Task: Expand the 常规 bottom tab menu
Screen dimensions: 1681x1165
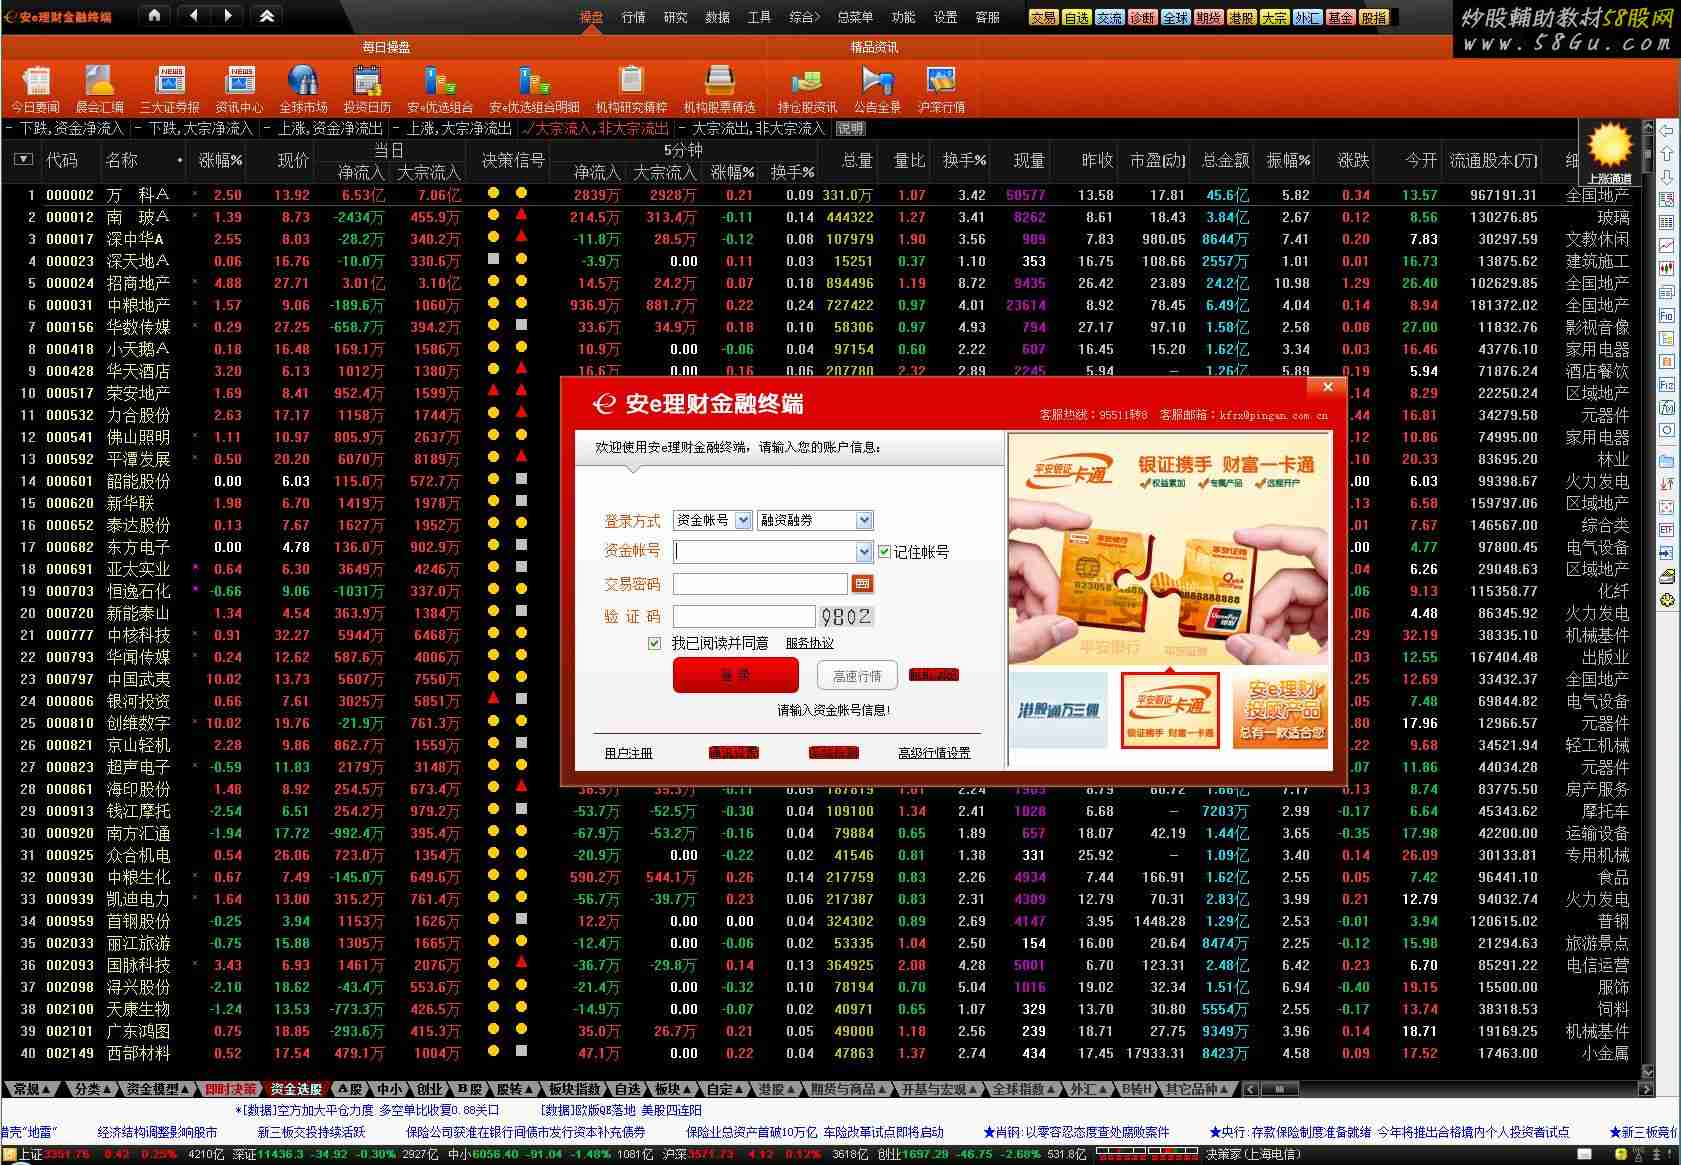Action: 32,1089
